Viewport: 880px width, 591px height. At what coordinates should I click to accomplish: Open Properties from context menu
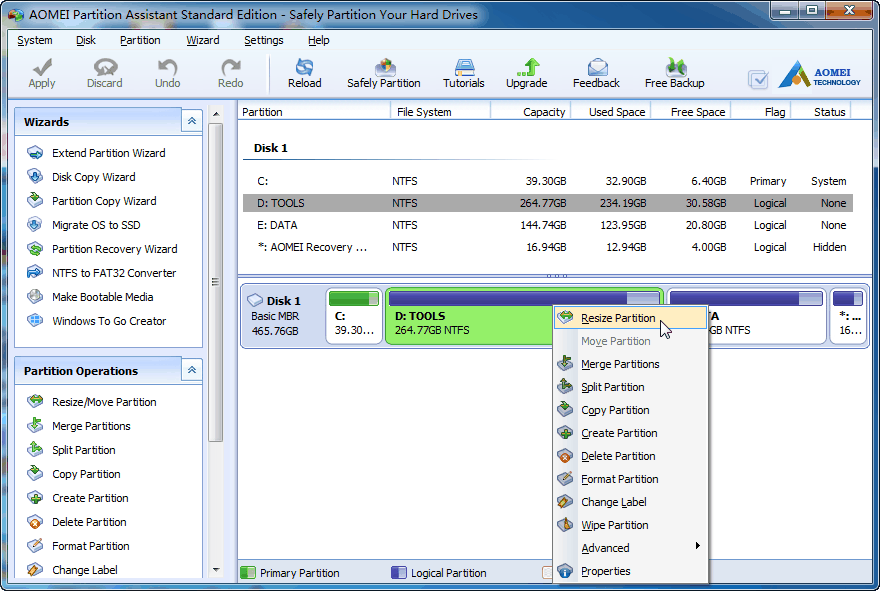(630, 571)
